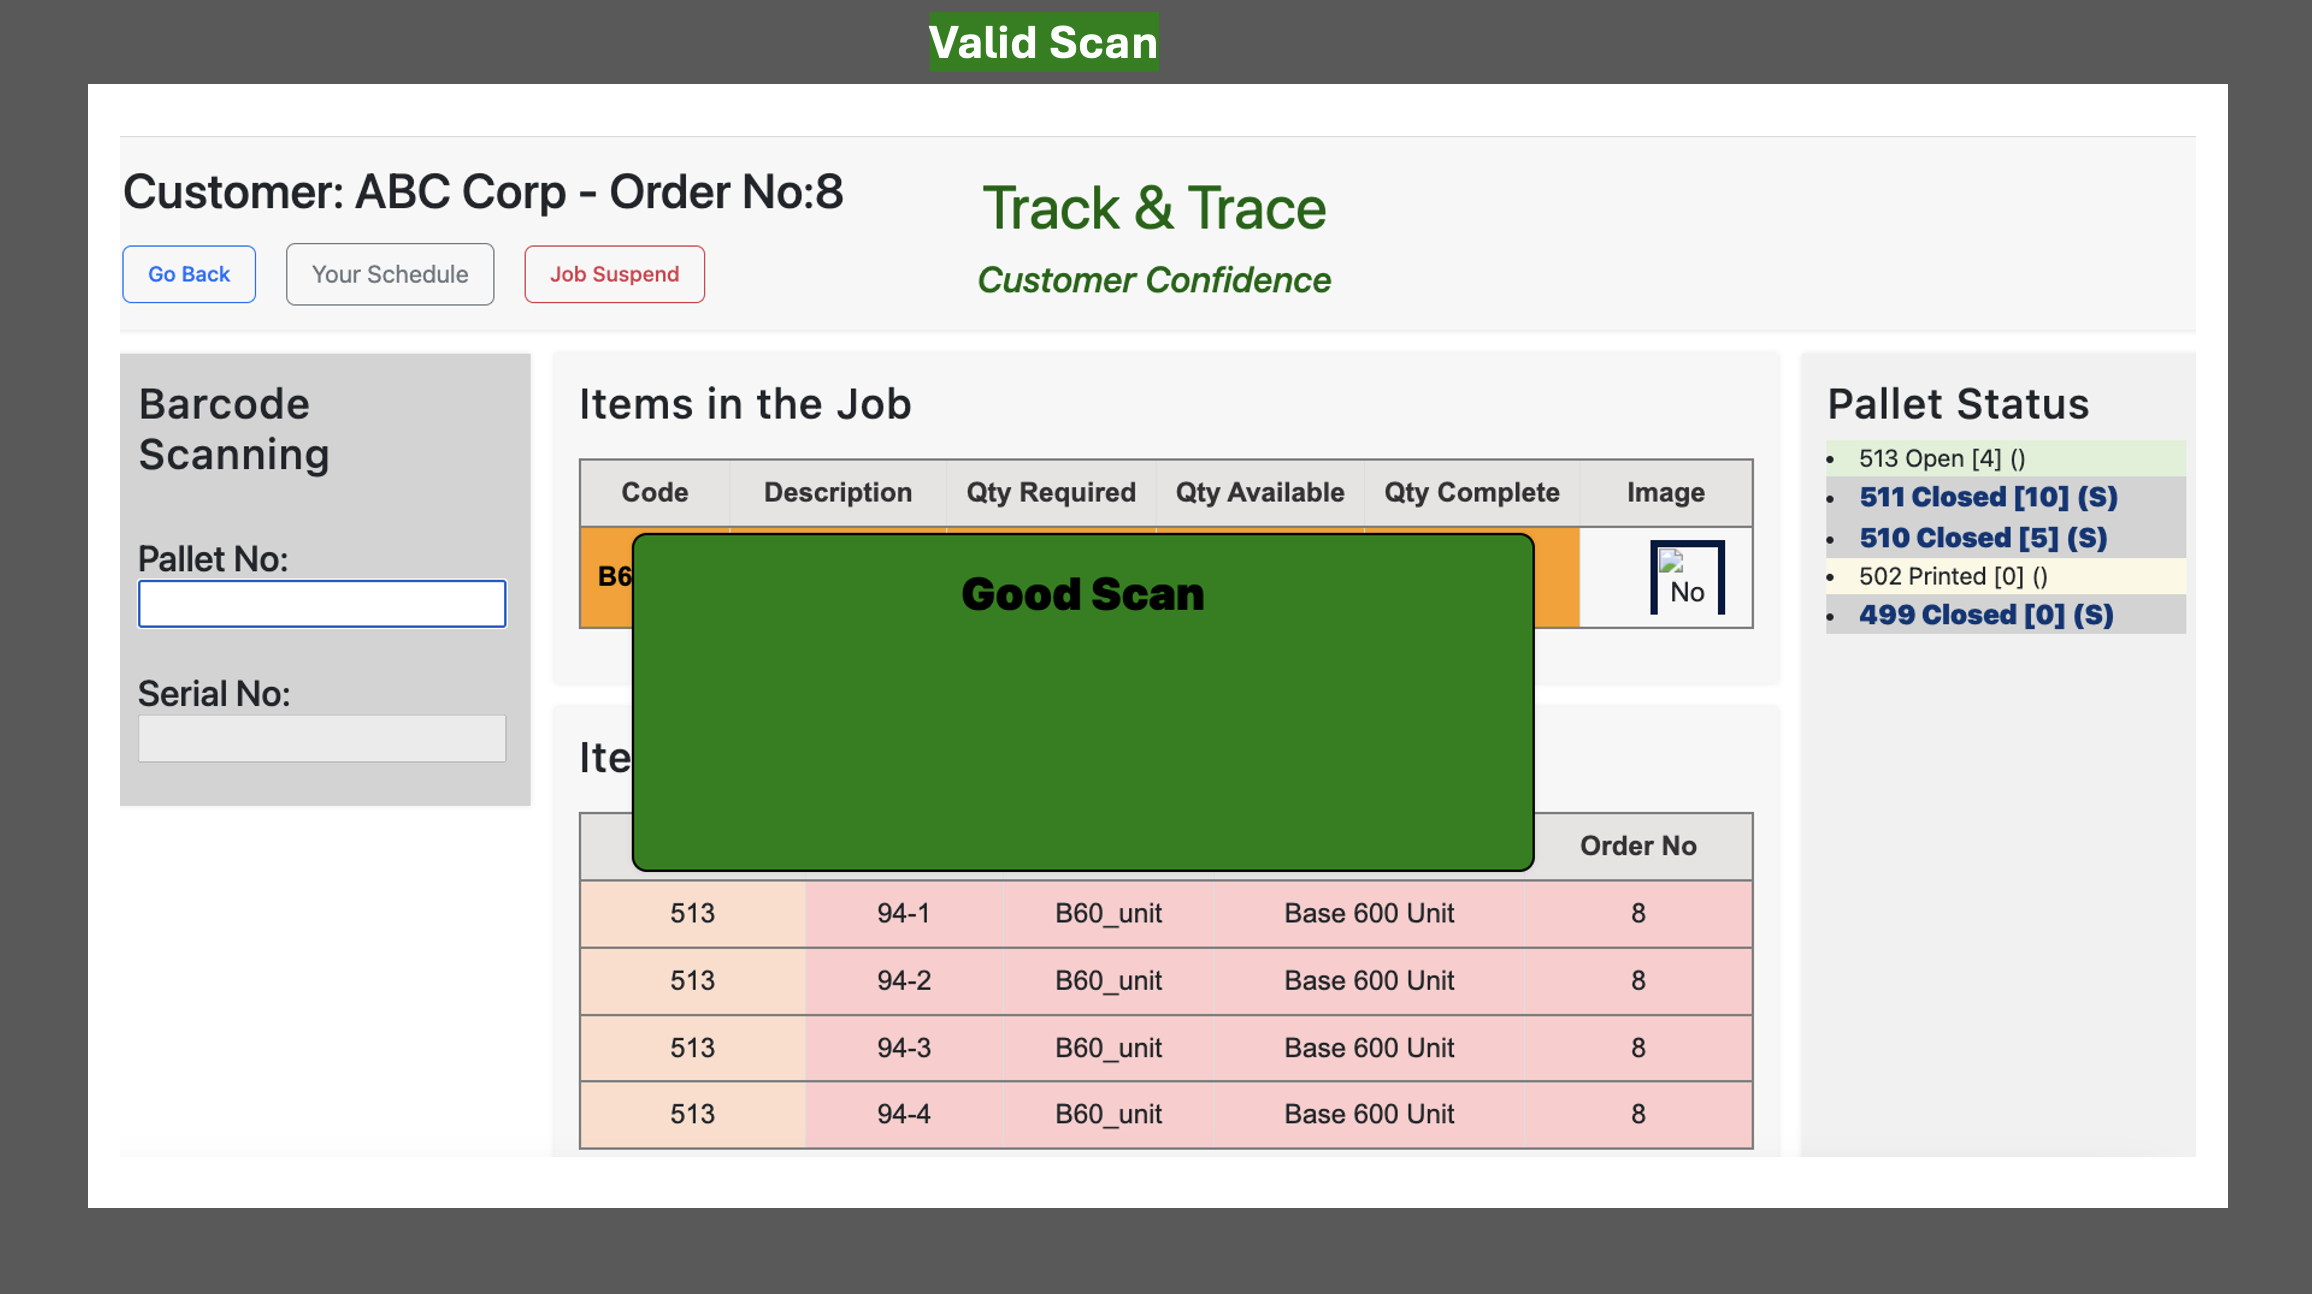
Task: Dismiss the Good Scan green popup
Action: 1082,702
